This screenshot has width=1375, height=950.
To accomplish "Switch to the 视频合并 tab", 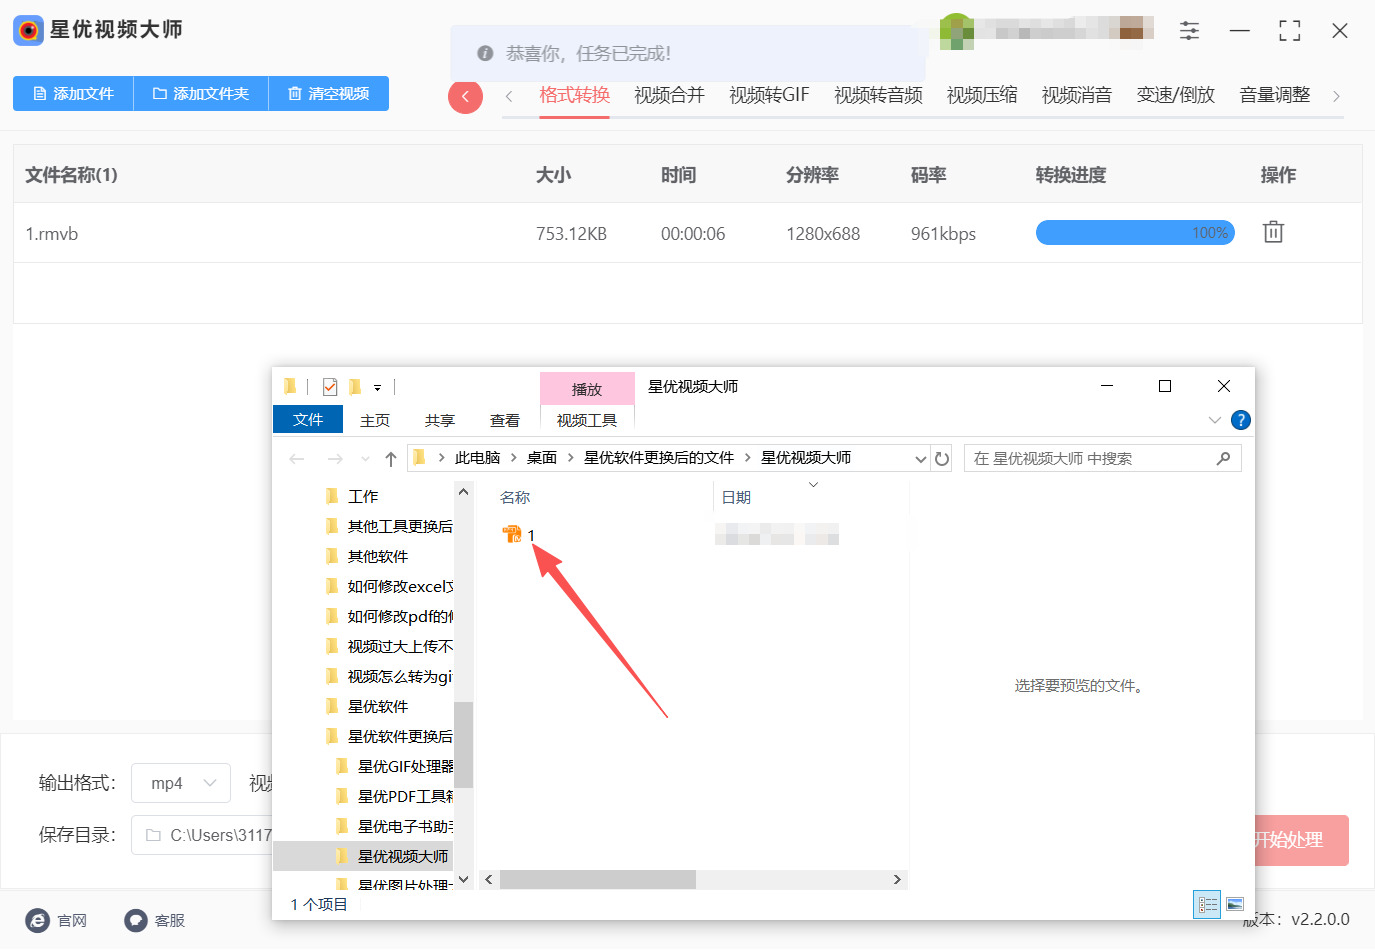I will point(669,95).
